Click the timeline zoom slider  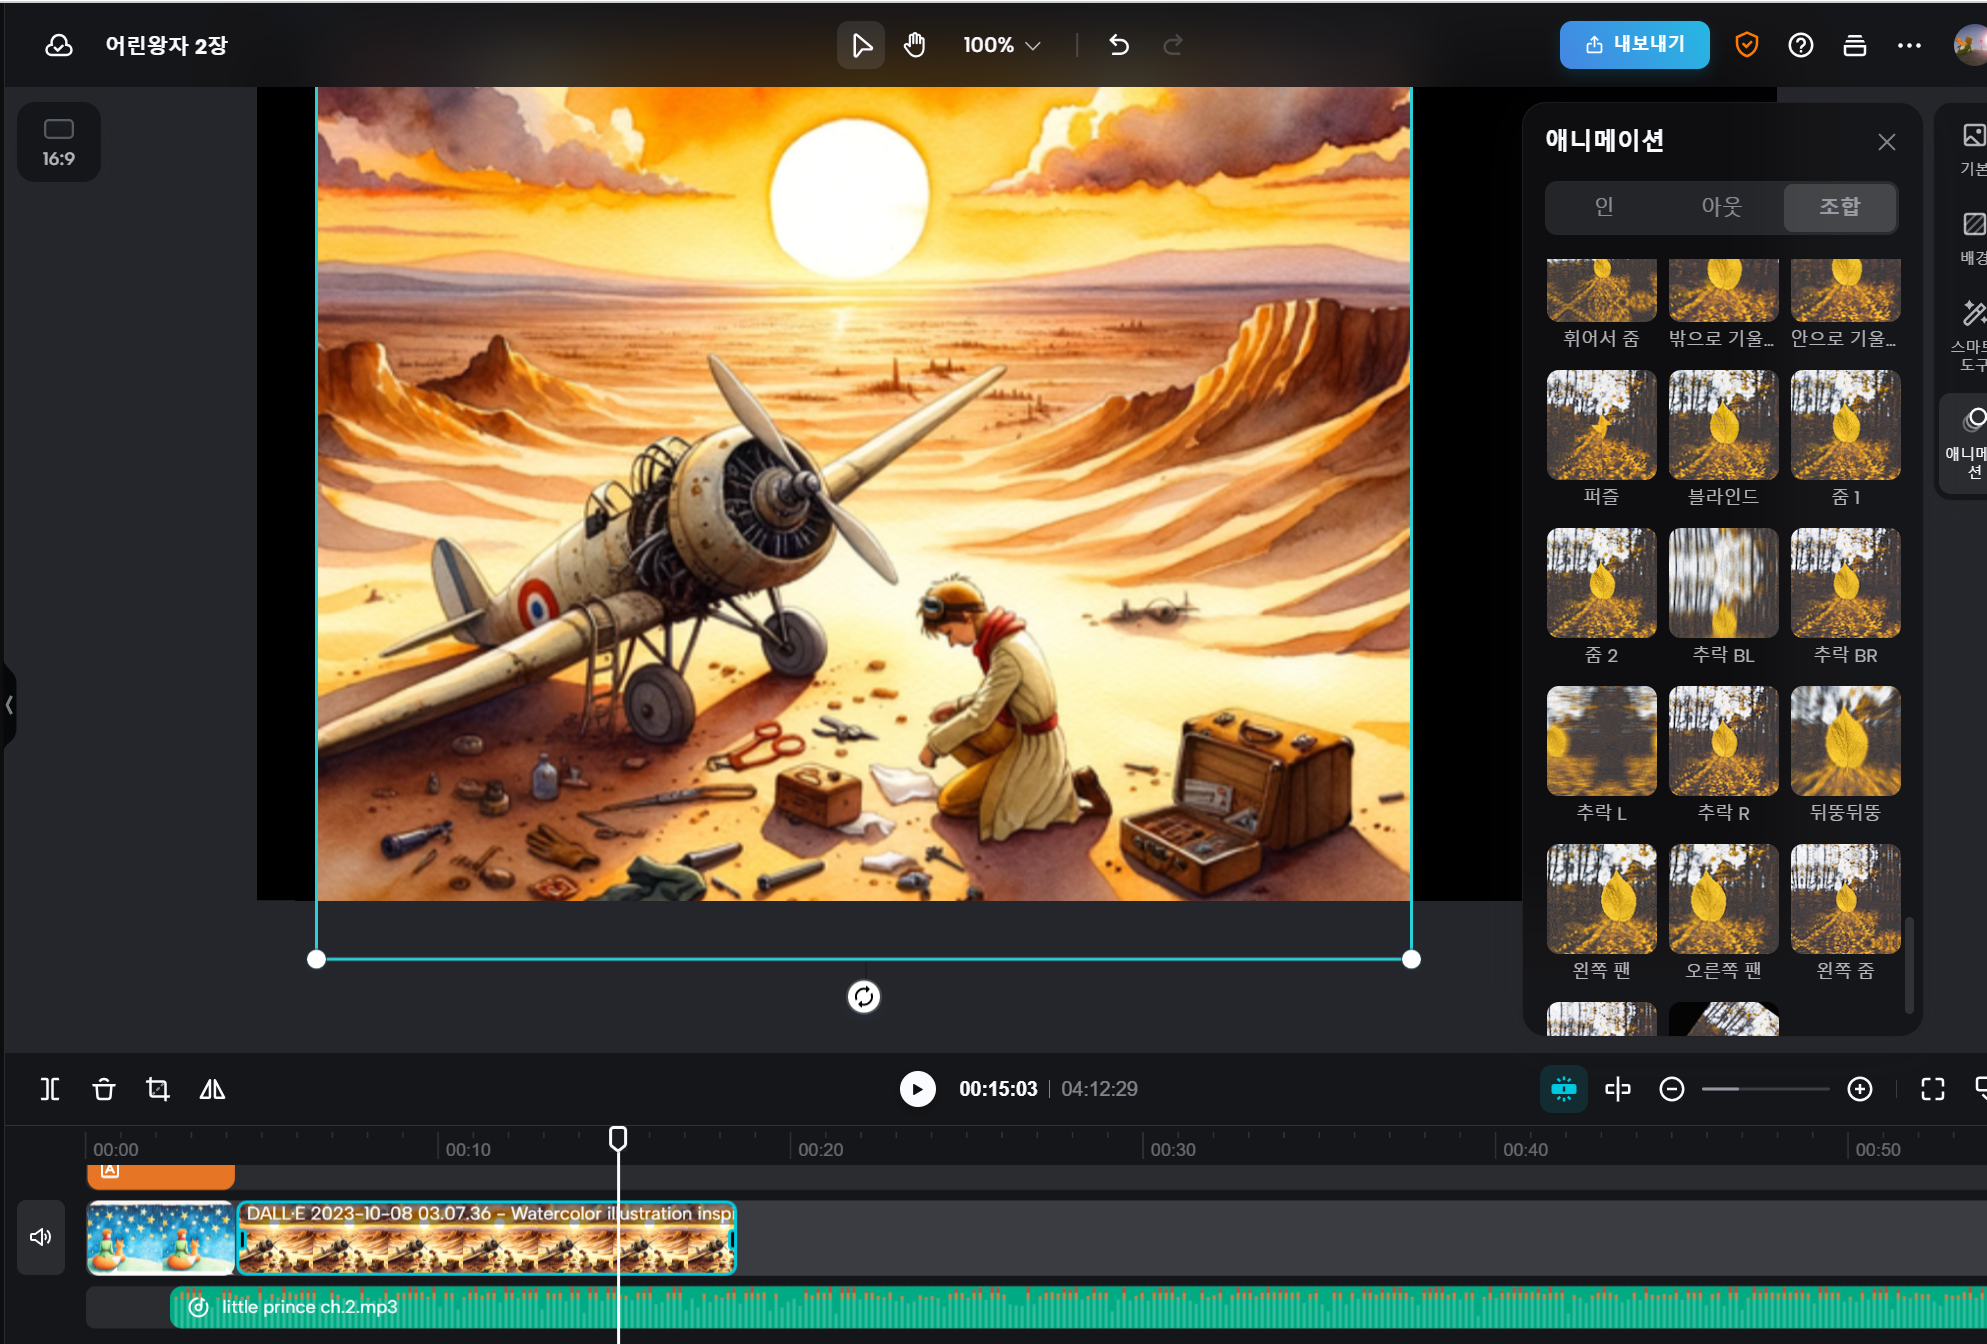point(1765,1089)
